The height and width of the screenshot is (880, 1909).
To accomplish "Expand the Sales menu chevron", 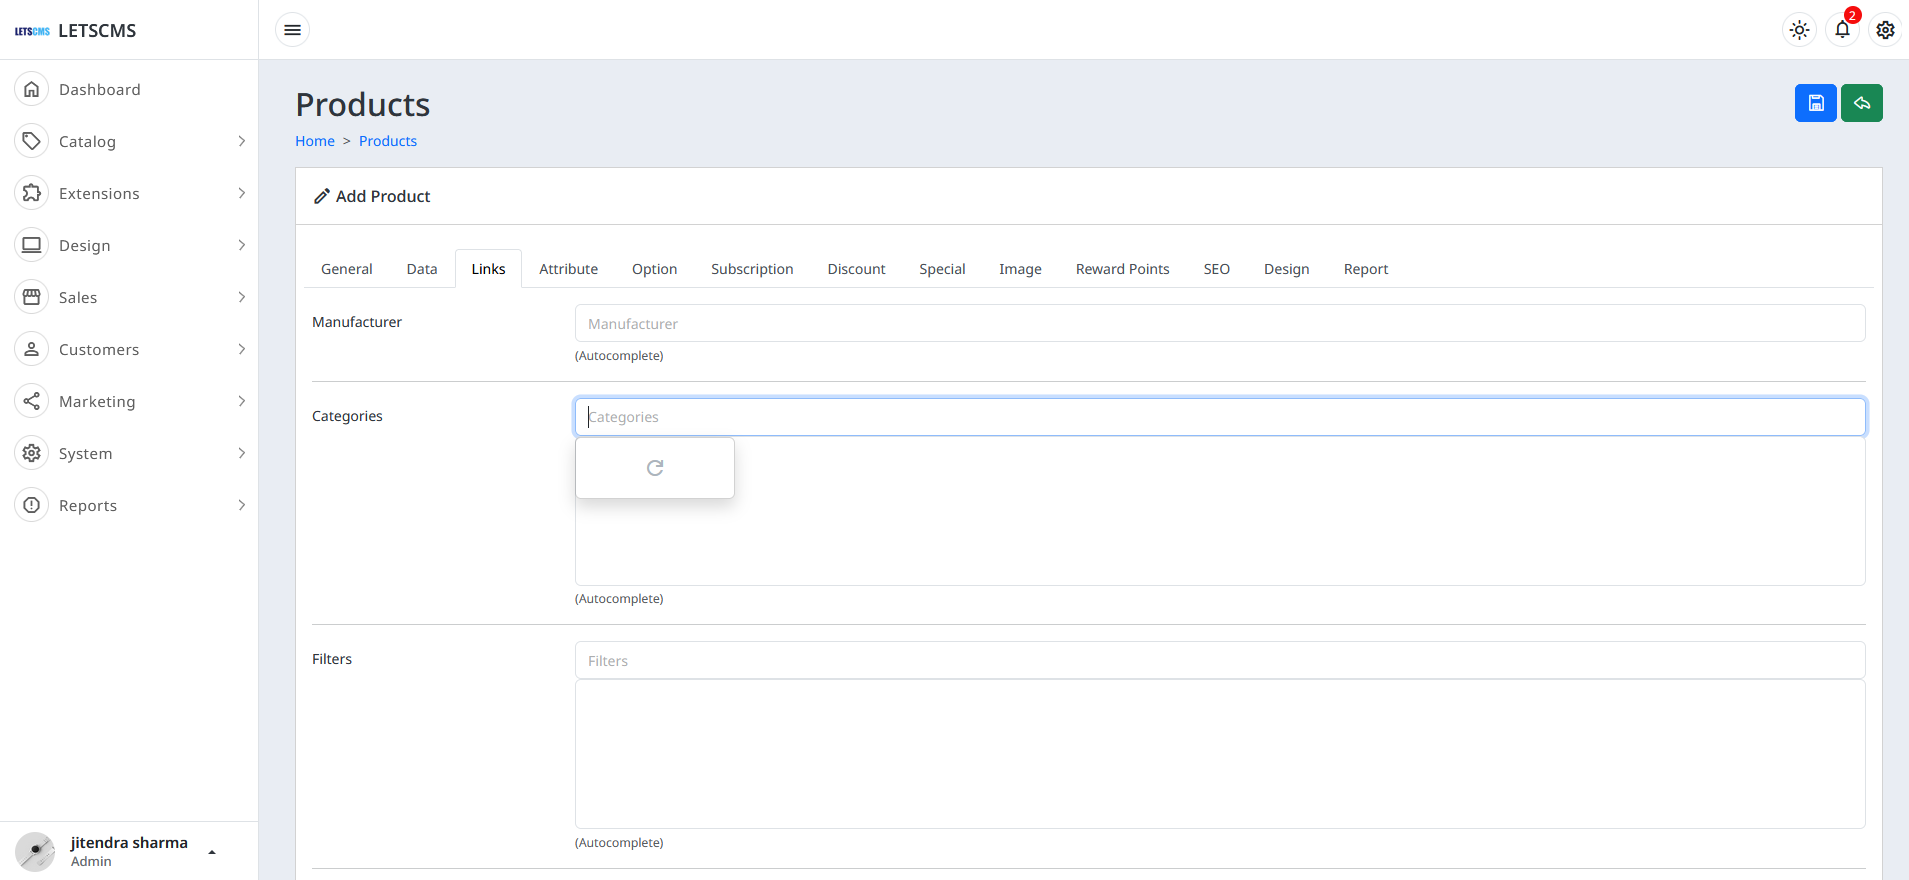I will (241, 297).
